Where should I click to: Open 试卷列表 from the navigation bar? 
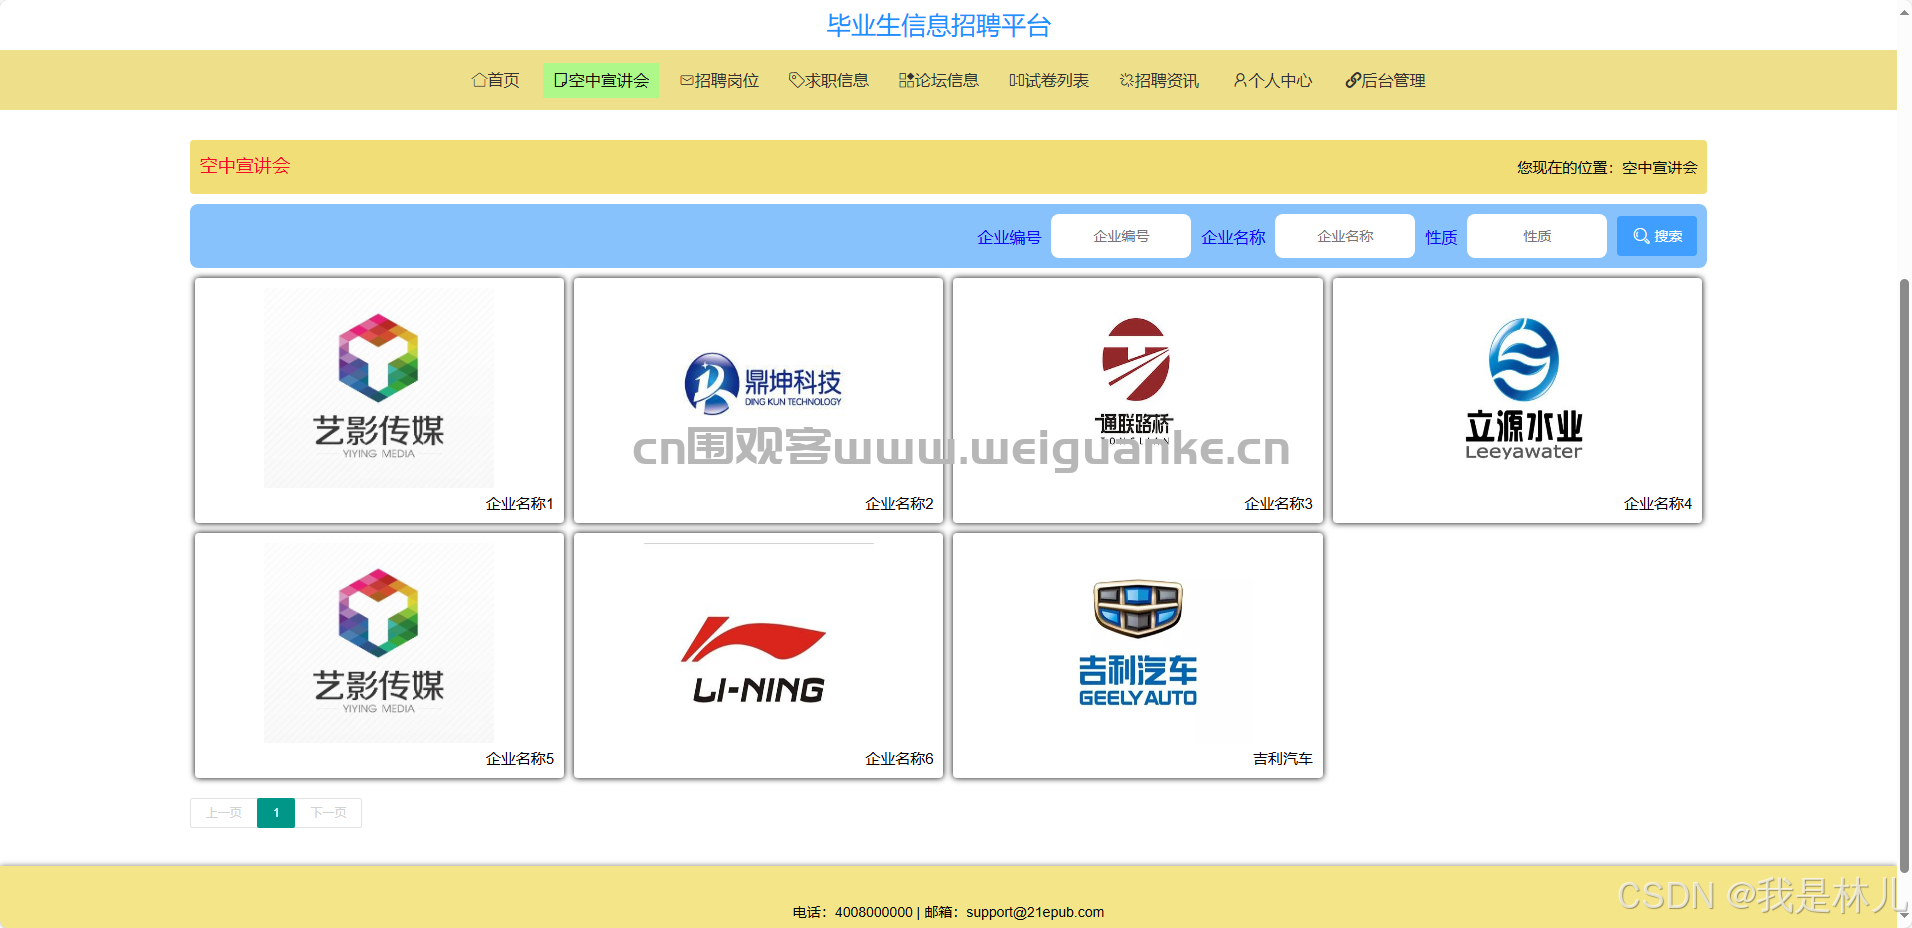pyautogui.click(x=1049, y=80)
